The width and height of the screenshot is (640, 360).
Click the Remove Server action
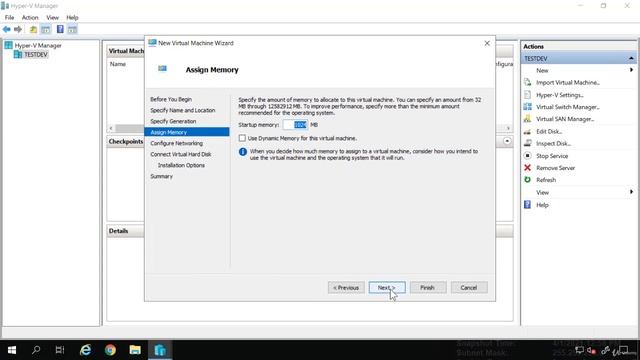[556, 168]
